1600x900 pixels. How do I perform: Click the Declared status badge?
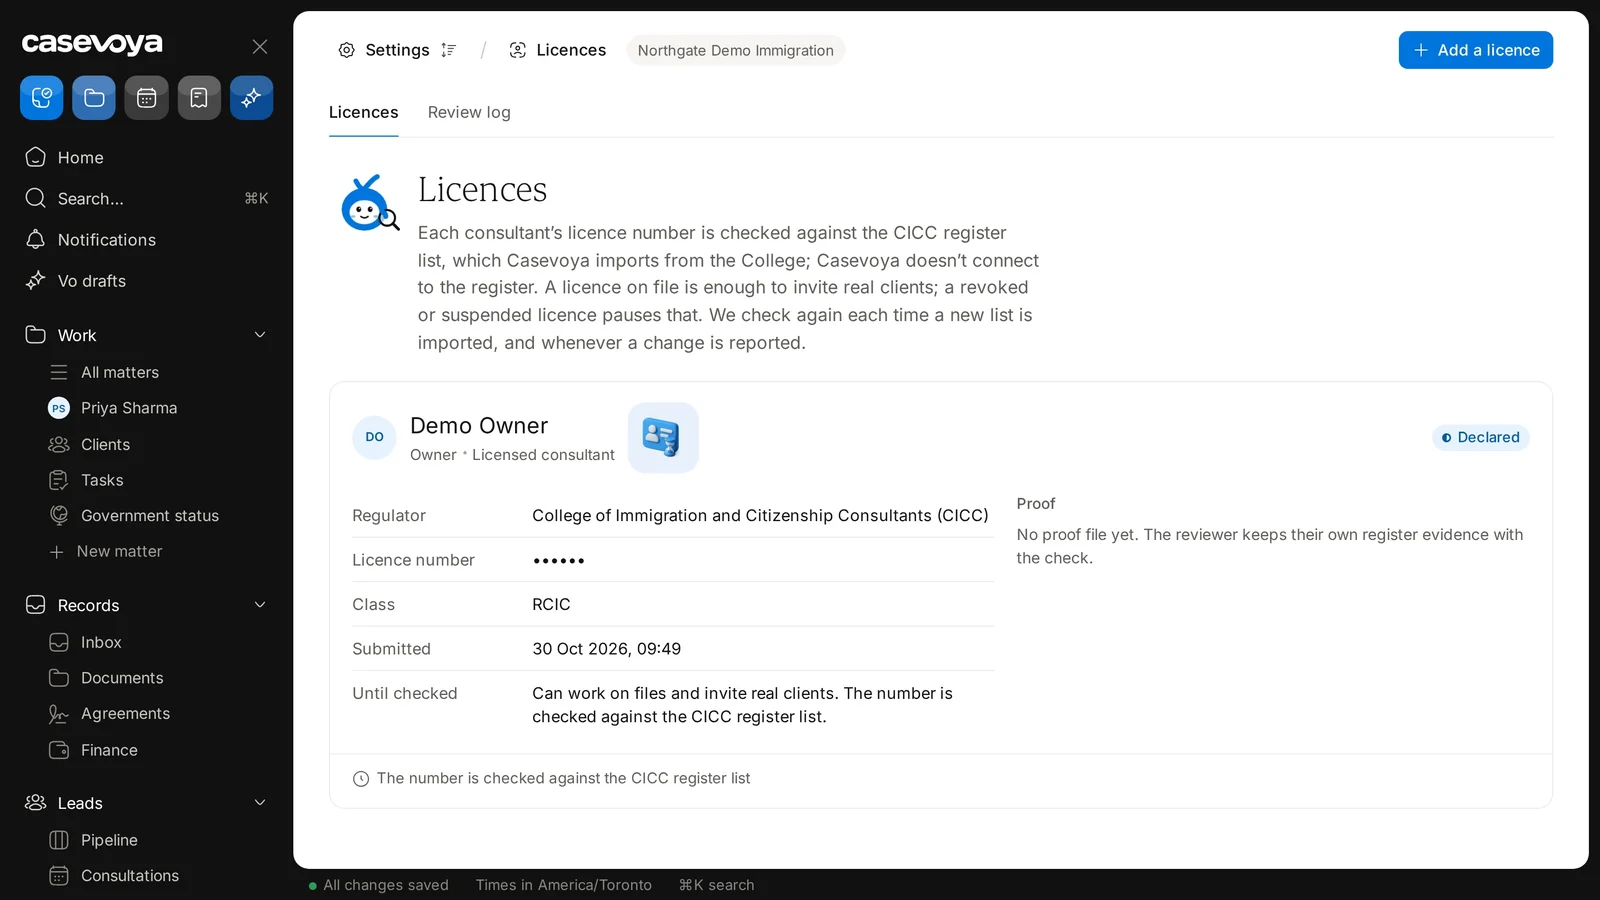pos(1481,438)
